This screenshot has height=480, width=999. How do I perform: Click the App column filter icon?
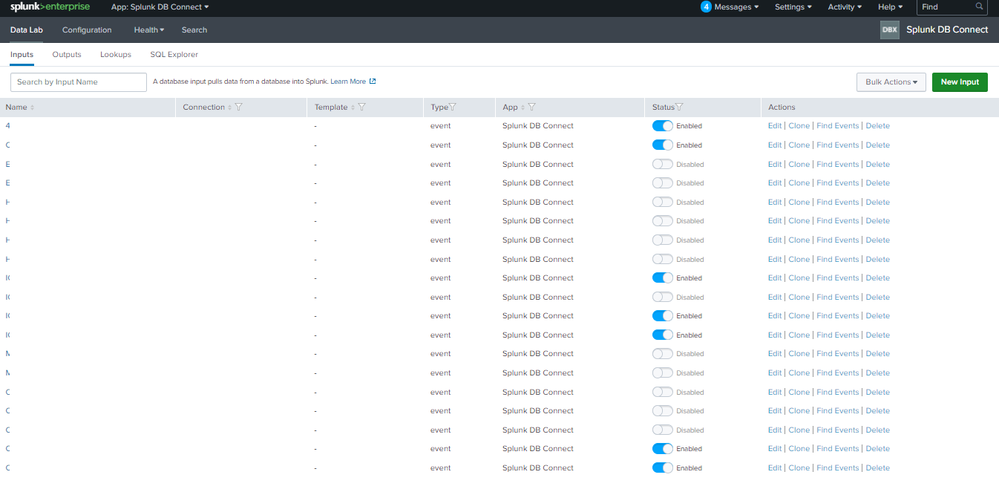(x=531, y=108)
